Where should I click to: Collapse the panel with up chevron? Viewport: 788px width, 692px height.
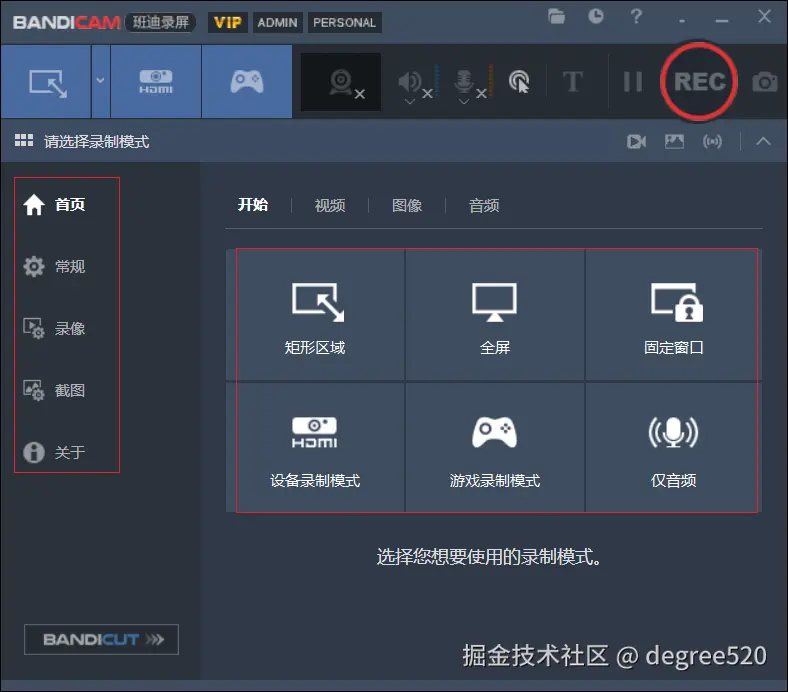click(763, 141)
